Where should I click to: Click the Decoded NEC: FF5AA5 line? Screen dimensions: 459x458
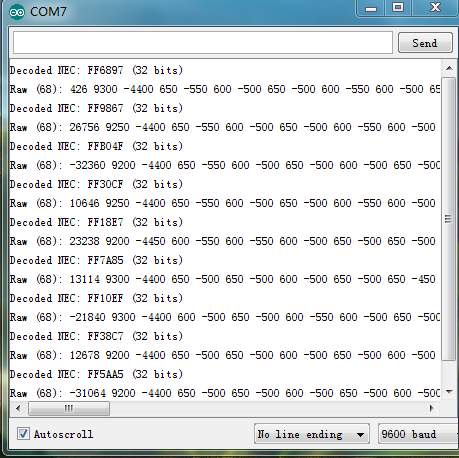point(96,374)
